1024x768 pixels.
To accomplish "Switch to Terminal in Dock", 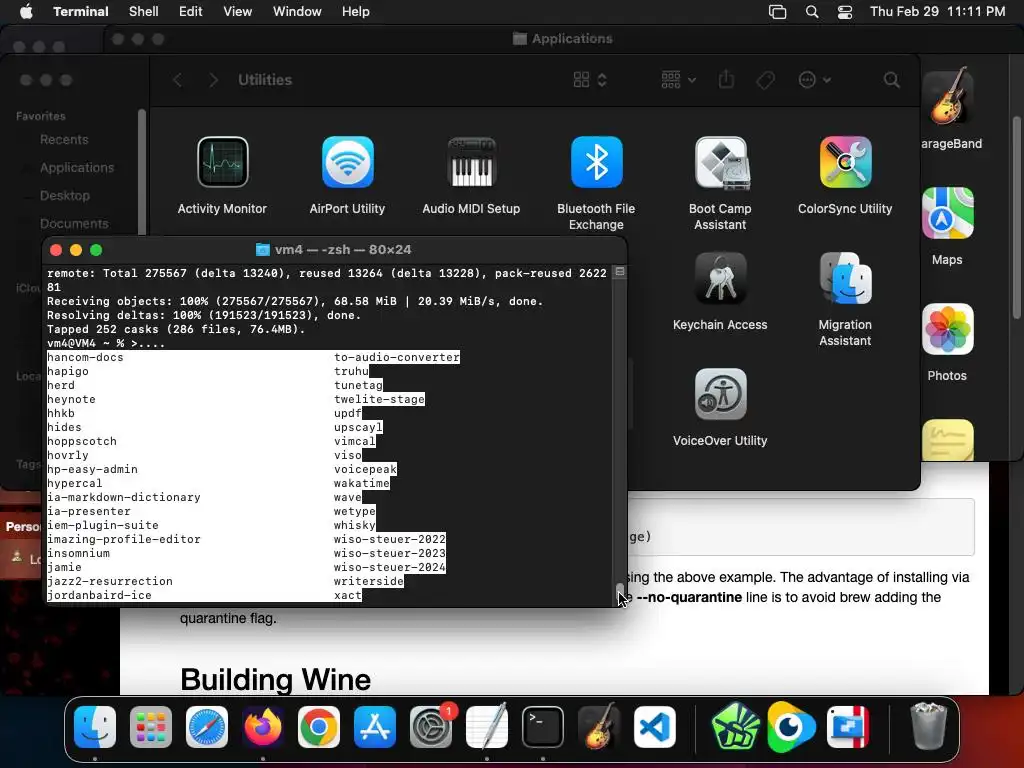I will [543, 727].
